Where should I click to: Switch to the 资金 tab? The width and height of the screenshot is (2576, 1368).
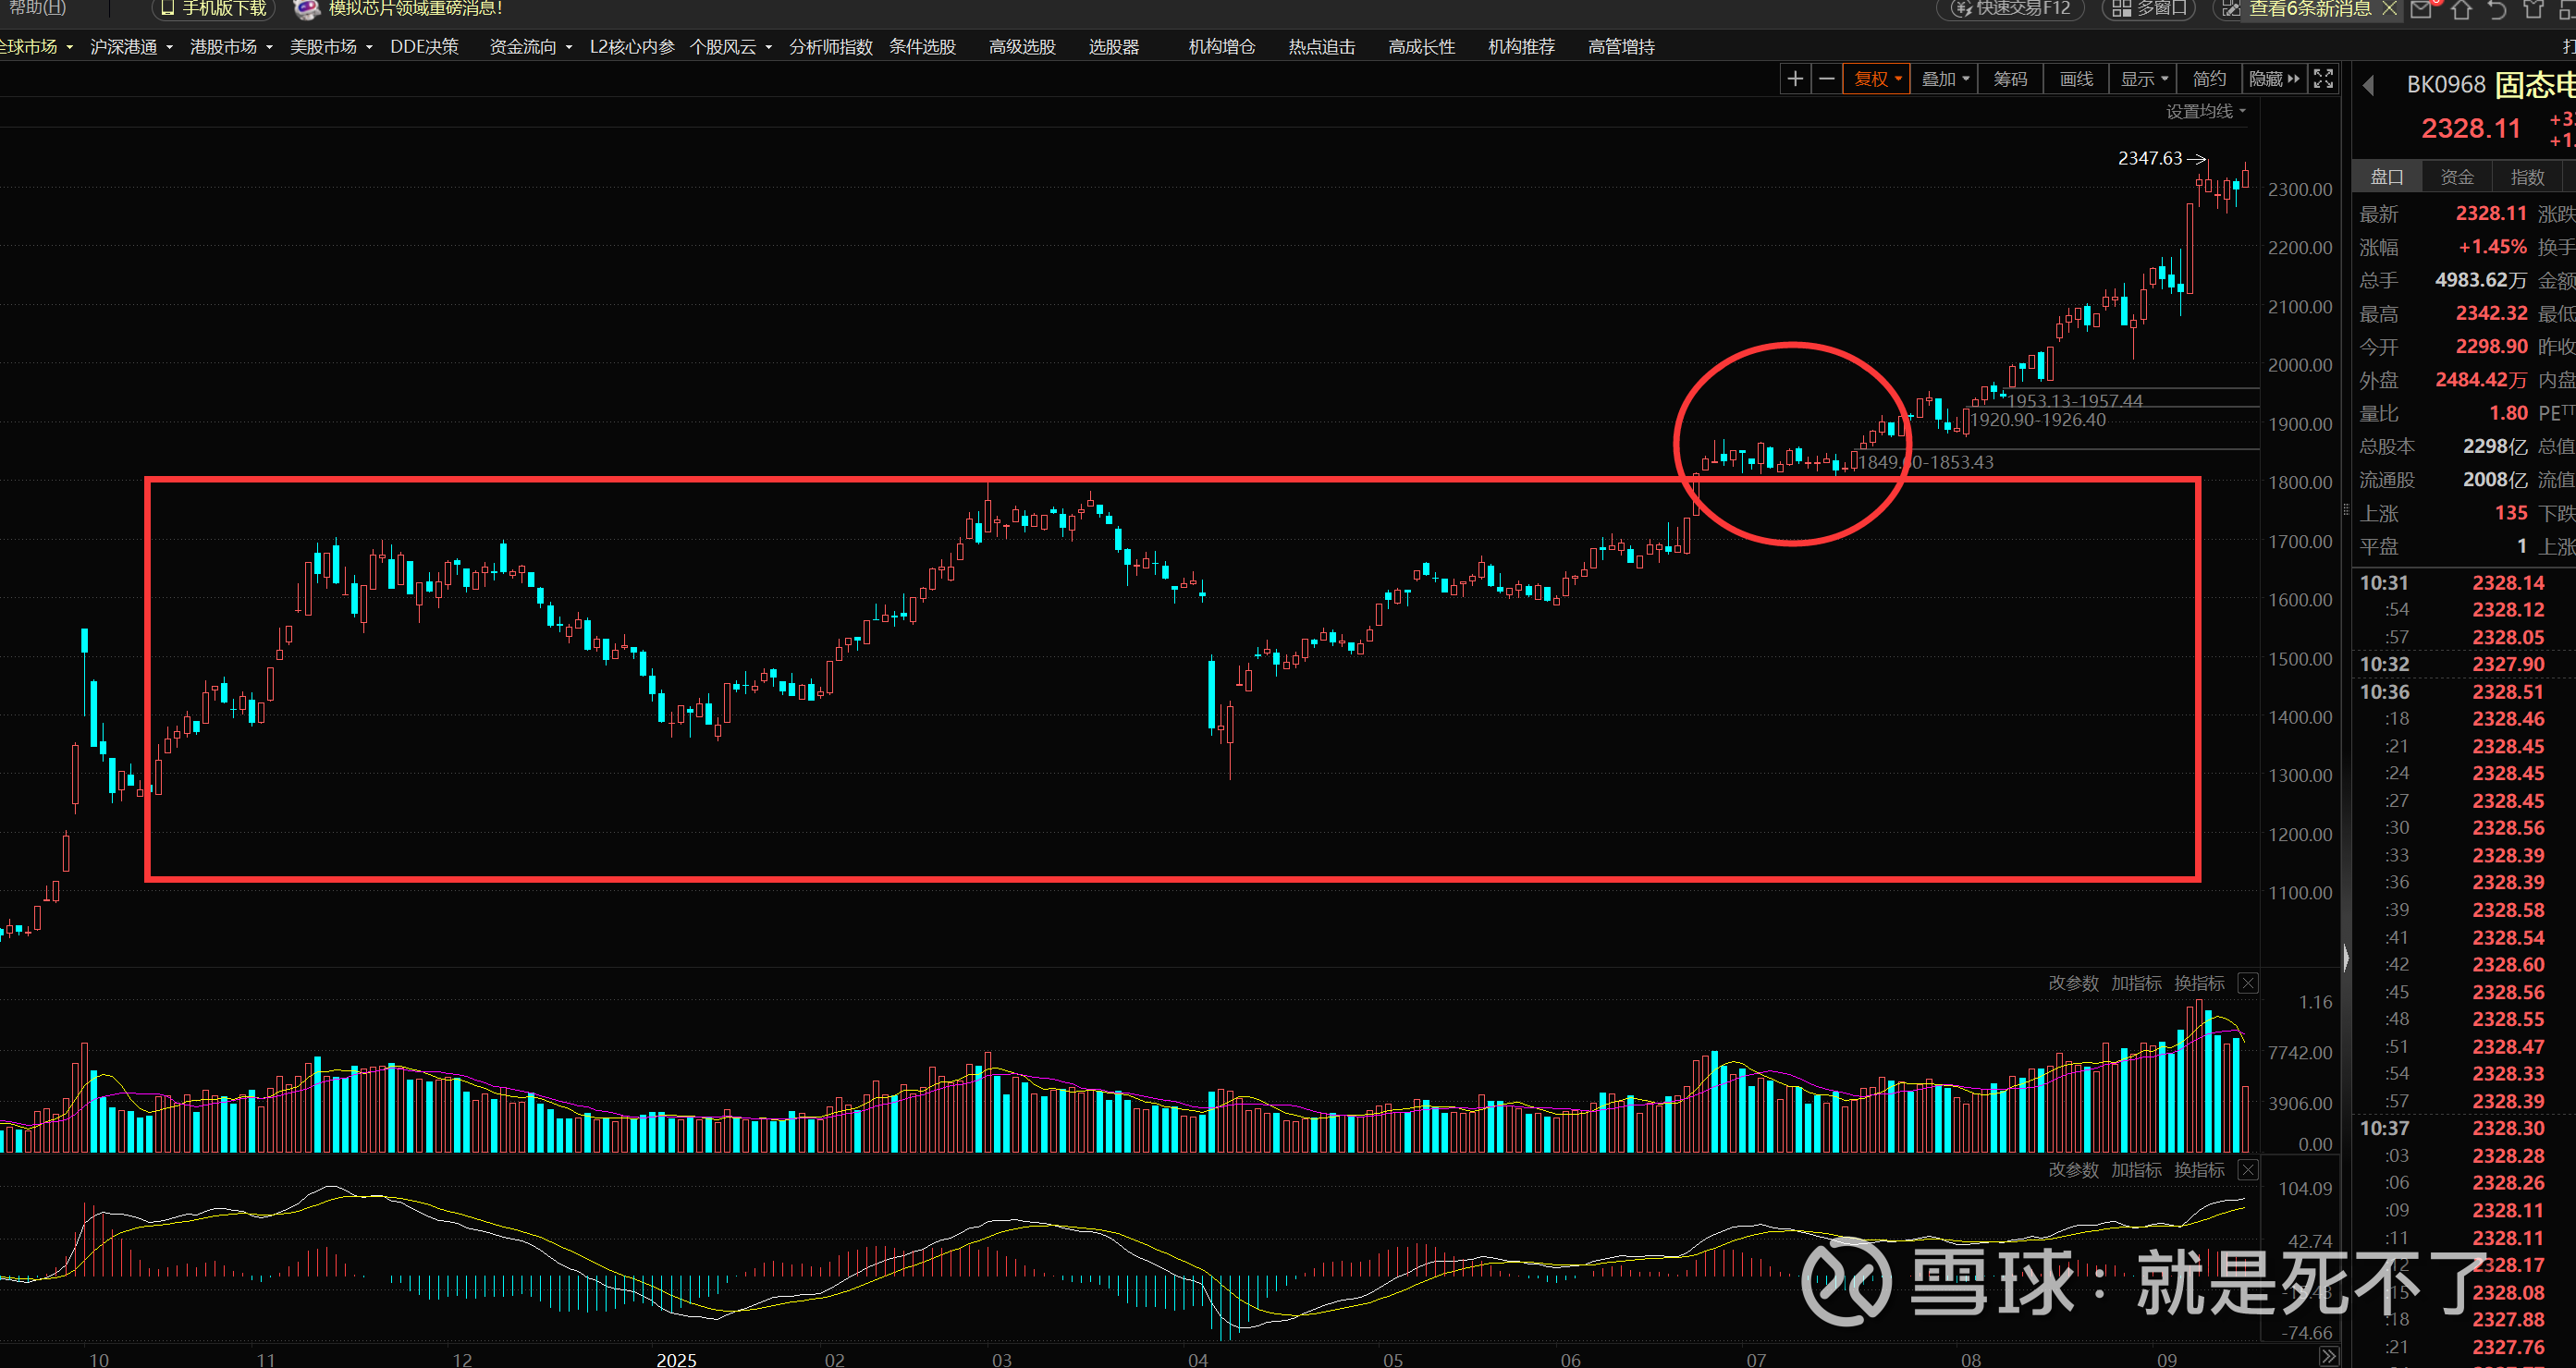pos(2456,177)
